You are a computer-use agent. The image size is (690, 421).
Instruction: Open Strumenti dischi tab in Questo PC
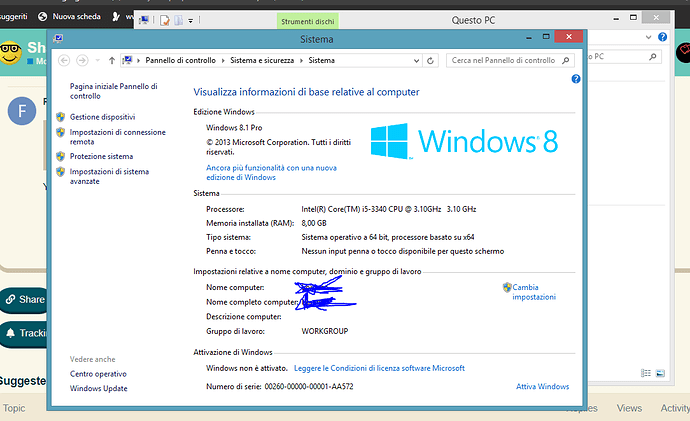[x=308, y=21]
